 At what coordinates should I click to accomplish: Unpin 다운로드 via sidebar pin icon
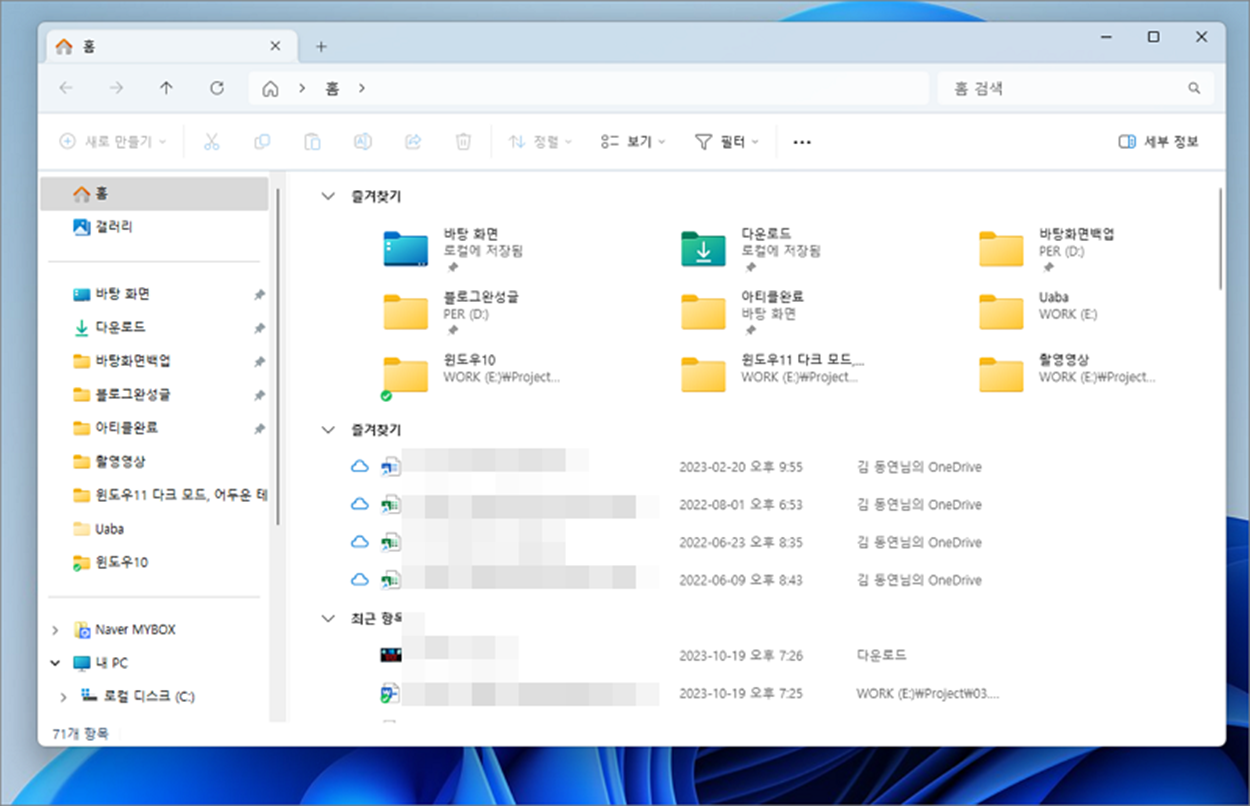(x=259, y=328)
